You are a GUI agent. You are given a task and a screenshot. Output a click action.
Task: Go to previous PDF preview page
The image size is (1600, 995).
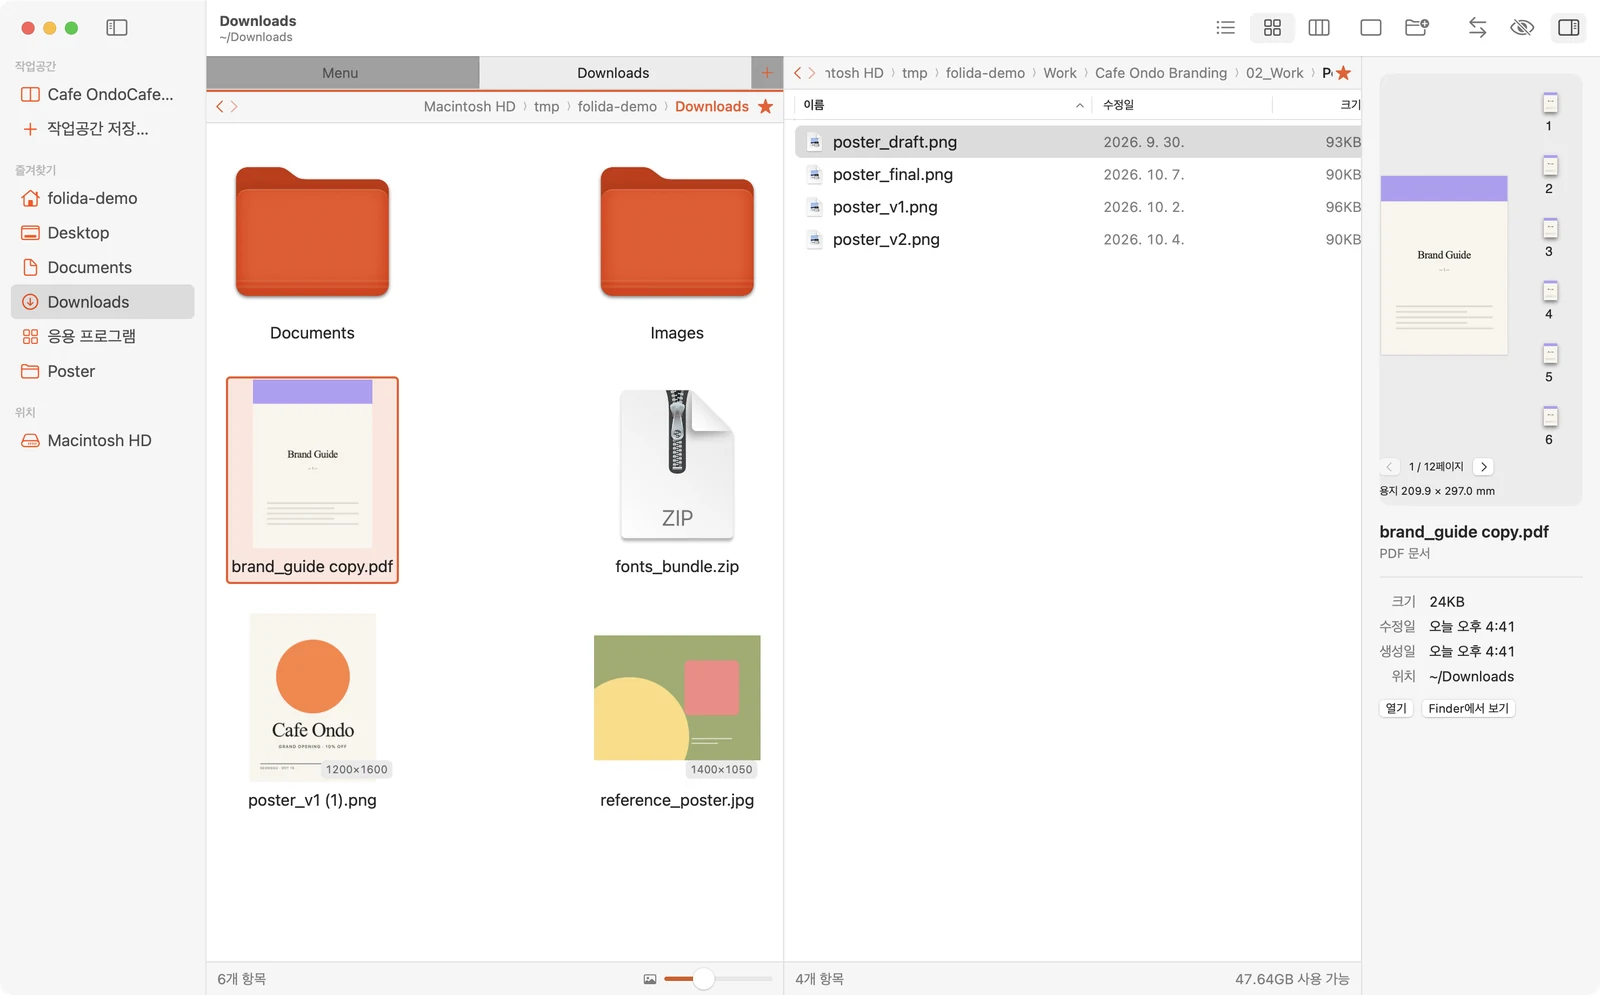coord(1389,467)
